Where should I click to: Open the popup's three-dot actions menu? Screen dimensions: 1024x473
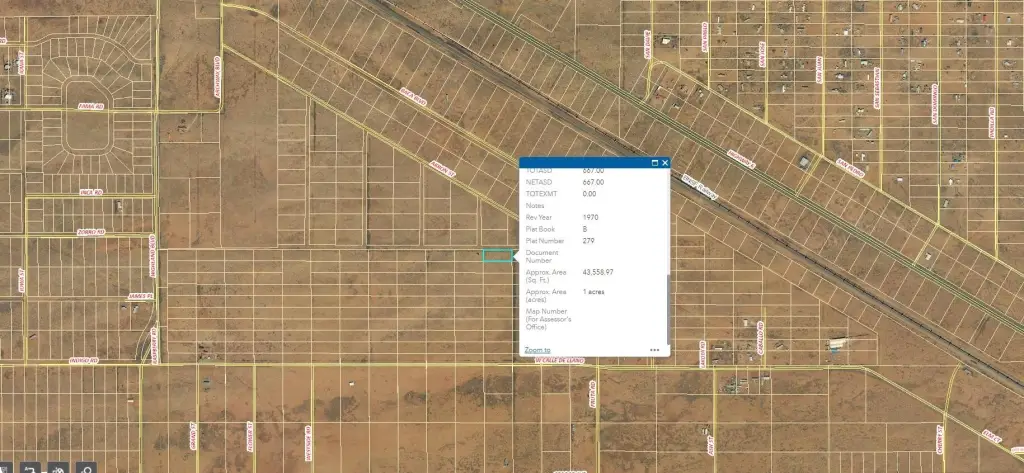coord(654,350)
